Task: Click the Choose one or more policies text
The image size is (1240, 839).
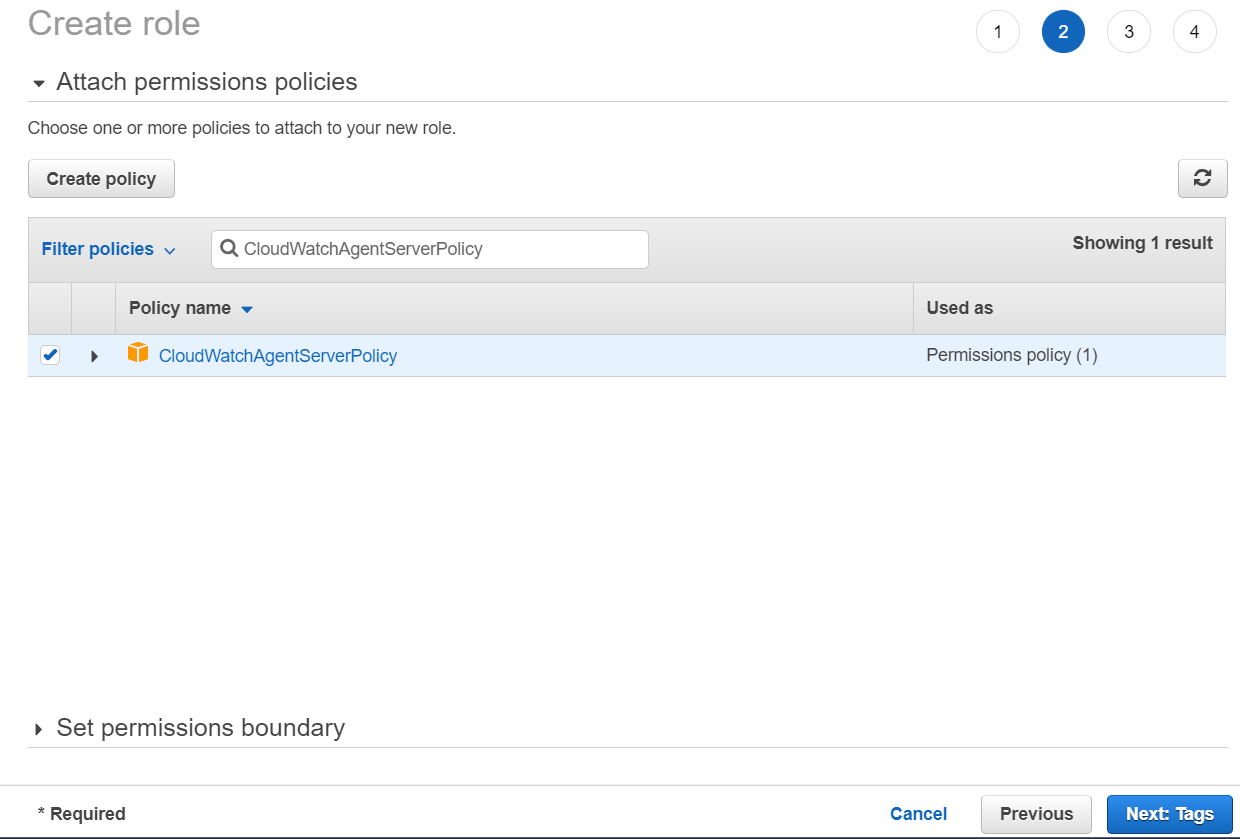Action: [x=242, y=128]
